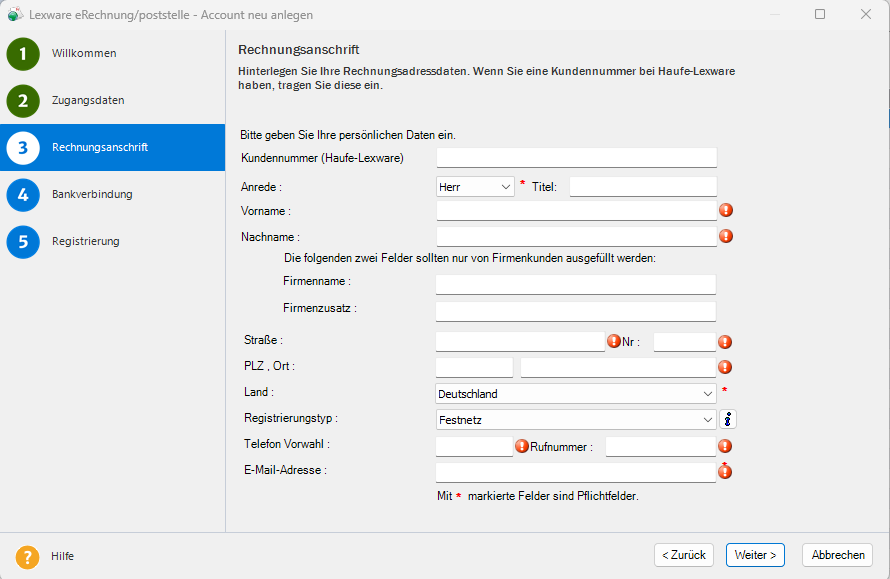Select the Bankverbindung step label
This screenshot has width=890, height=579.
coord(92,194)
